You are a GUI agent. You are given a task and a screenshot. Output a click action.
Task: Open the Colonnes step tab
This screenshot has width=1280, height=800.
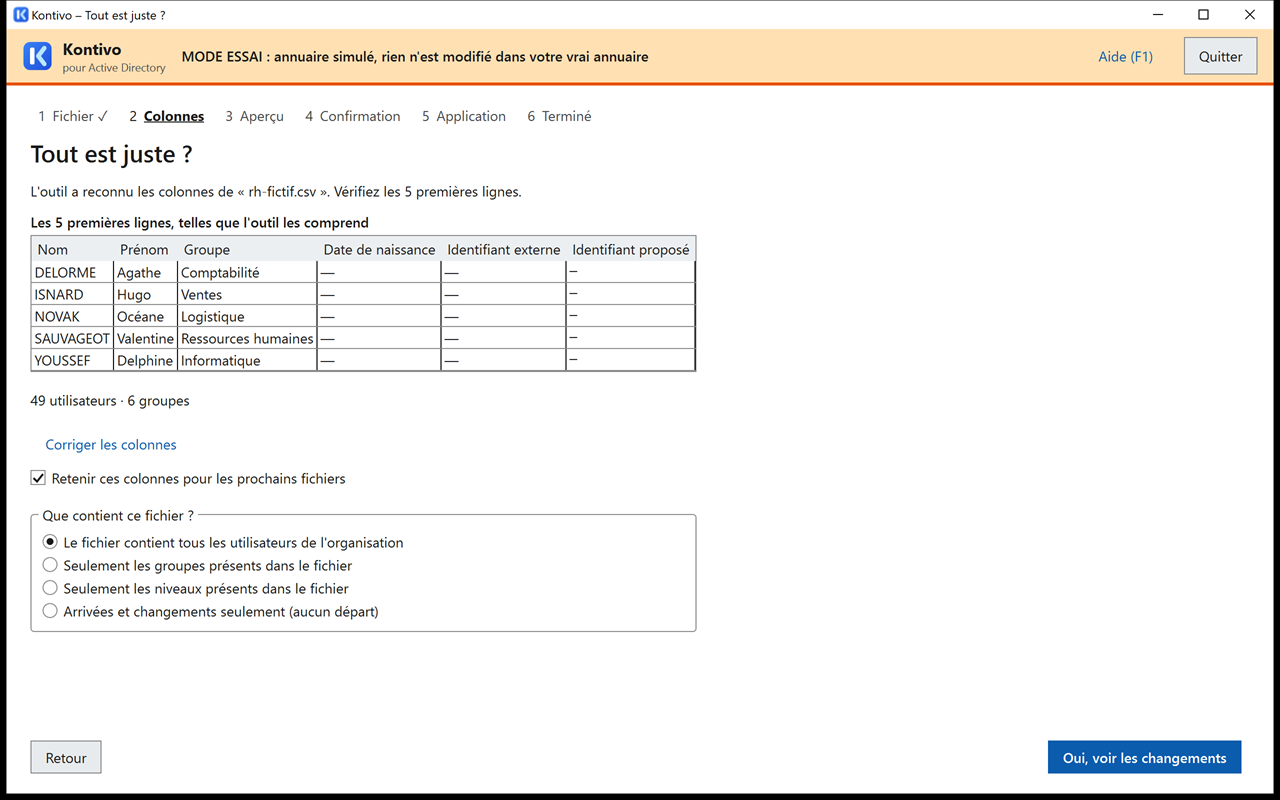[x=166, y=116]
